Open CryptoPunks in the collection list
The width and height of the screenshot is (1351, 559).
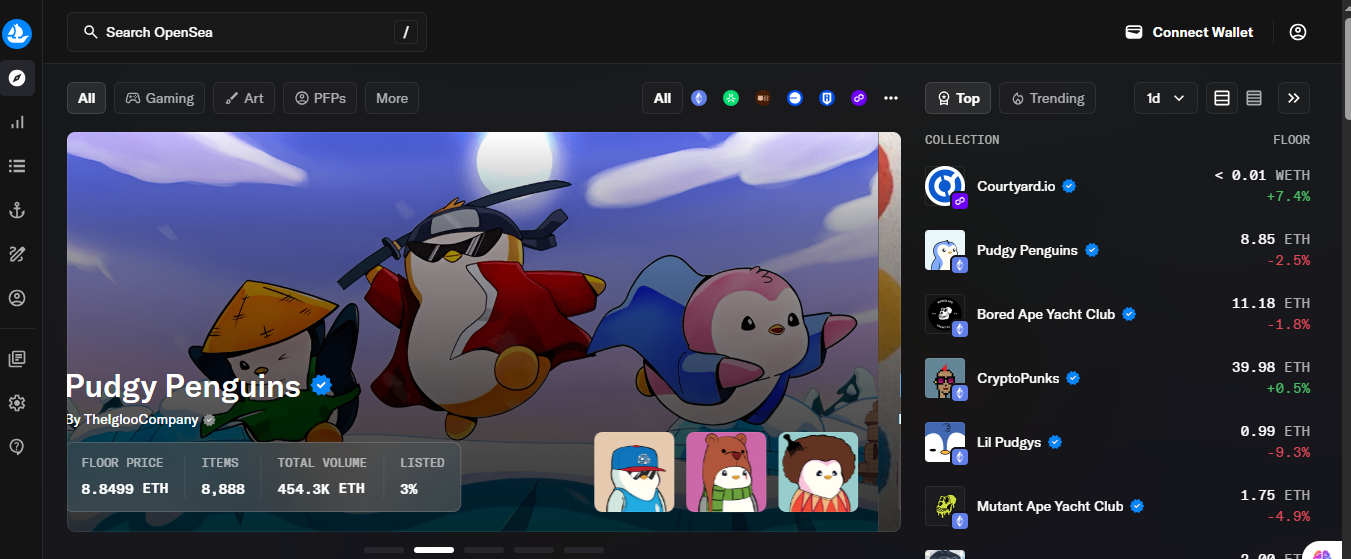click(1117, 378)
